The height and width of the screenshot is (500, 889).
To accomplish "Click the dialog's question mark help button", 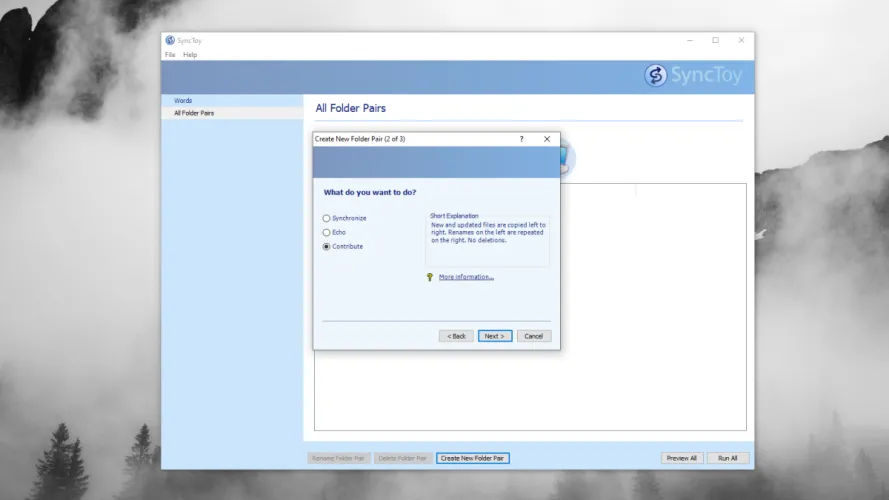I will tap(521, 139).
